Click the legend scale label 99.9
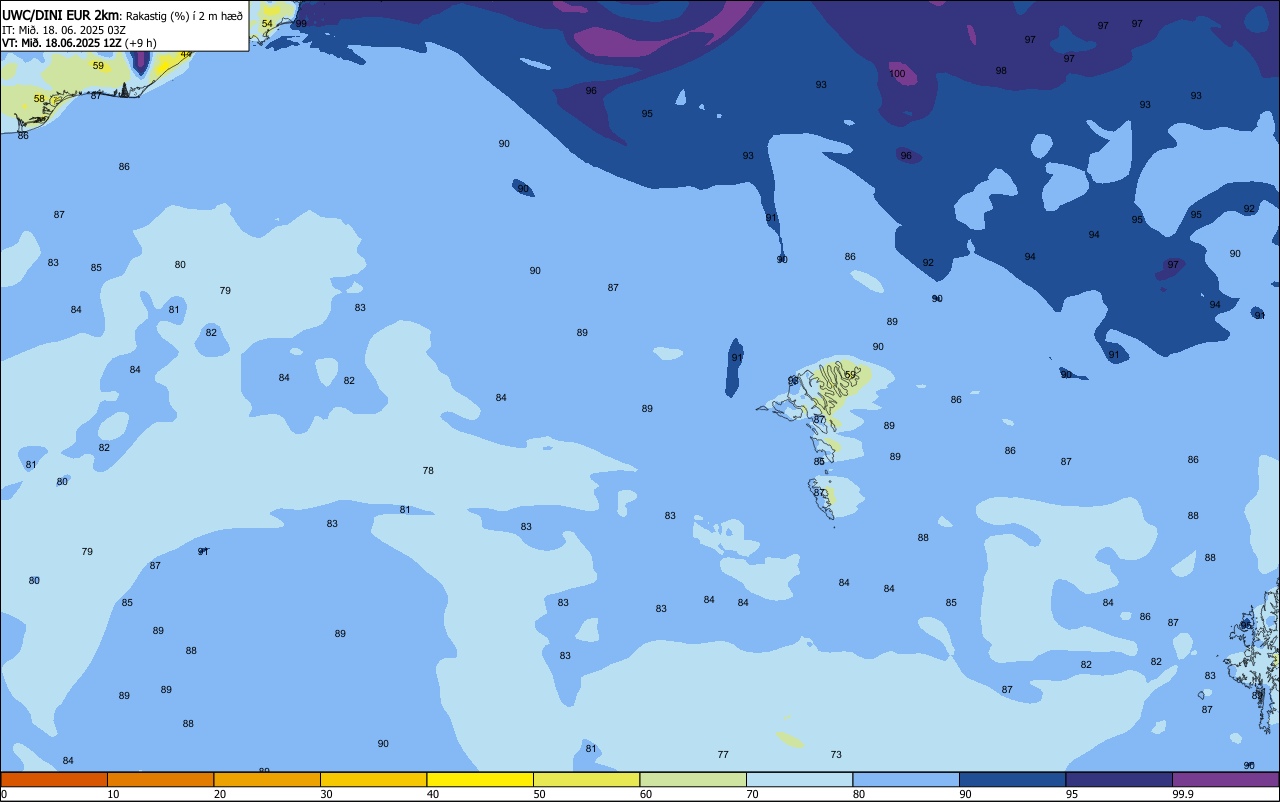This screenshot has width=1280, height=802. click(1182, 794)
